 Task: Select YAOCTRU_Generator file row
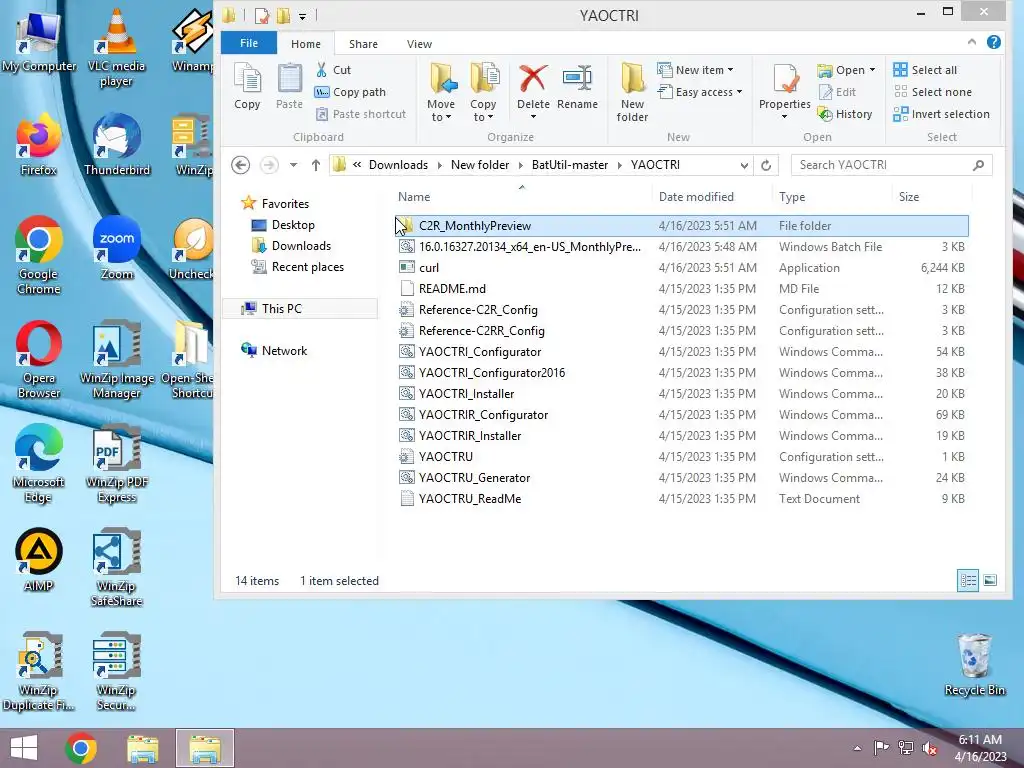click(x=682, y=477)
